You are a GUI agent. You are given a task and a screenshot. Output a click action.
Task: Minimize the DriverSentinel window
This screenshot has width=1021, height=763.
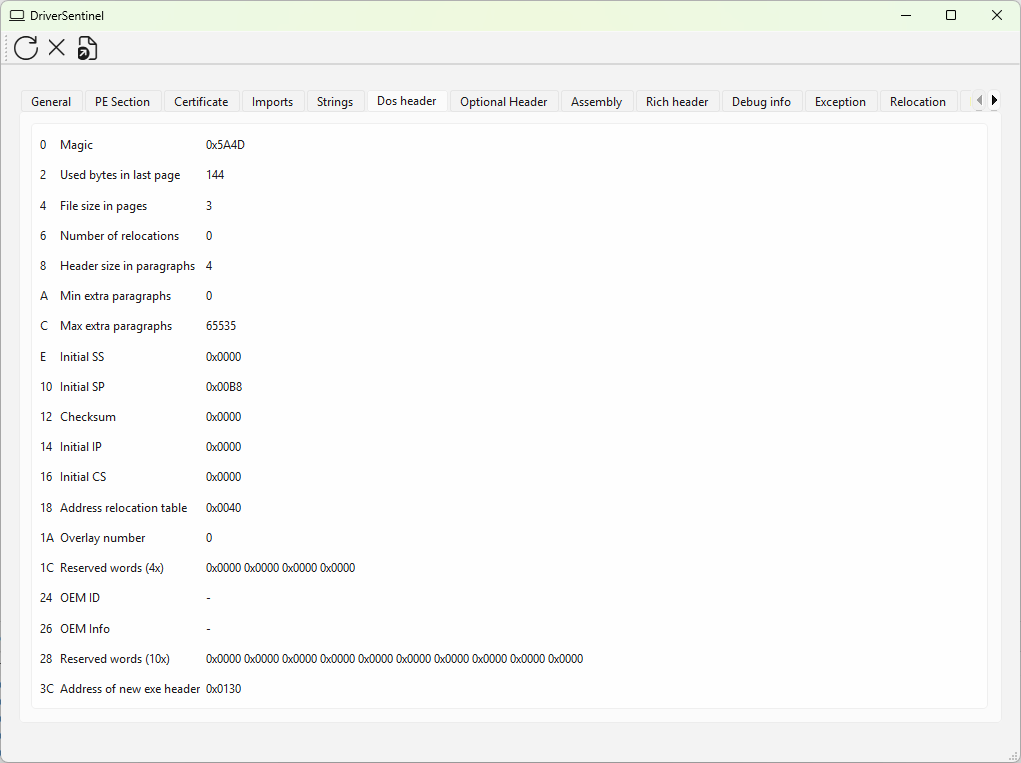tap(905, 15)
